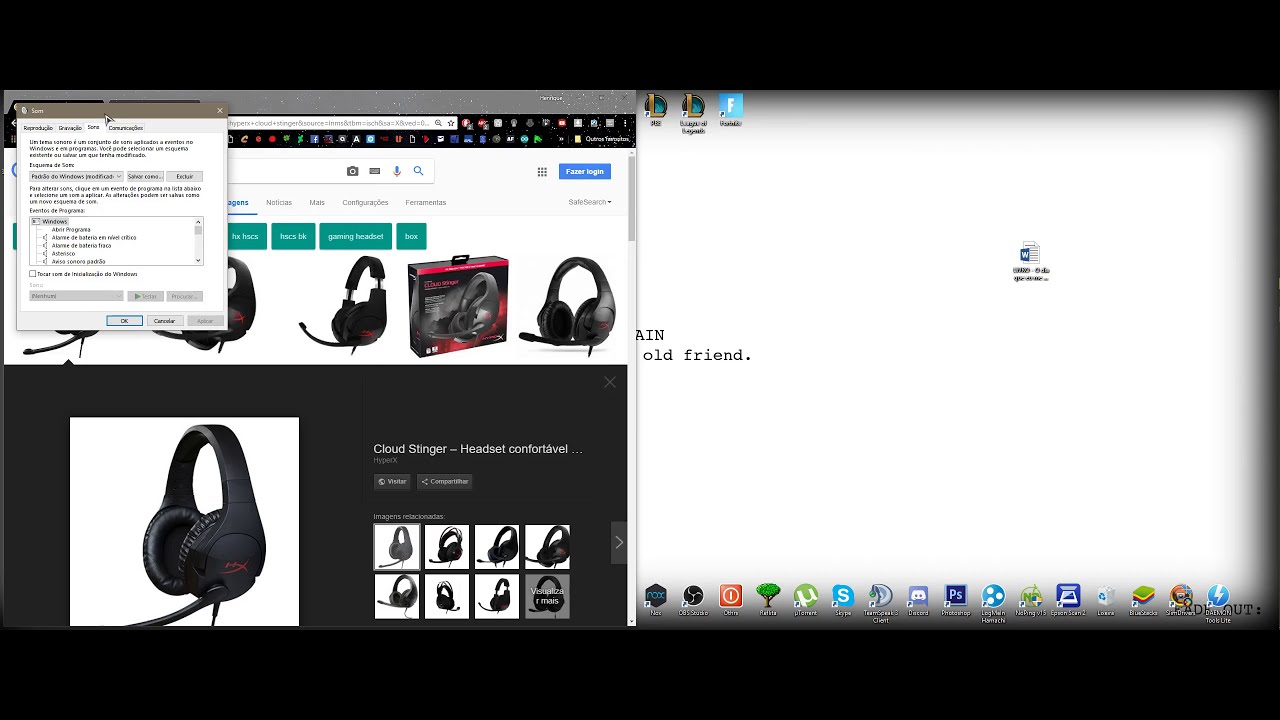Click the Visitar button for the image
The height and width of the screenshot is (720, 1280).
392,481
